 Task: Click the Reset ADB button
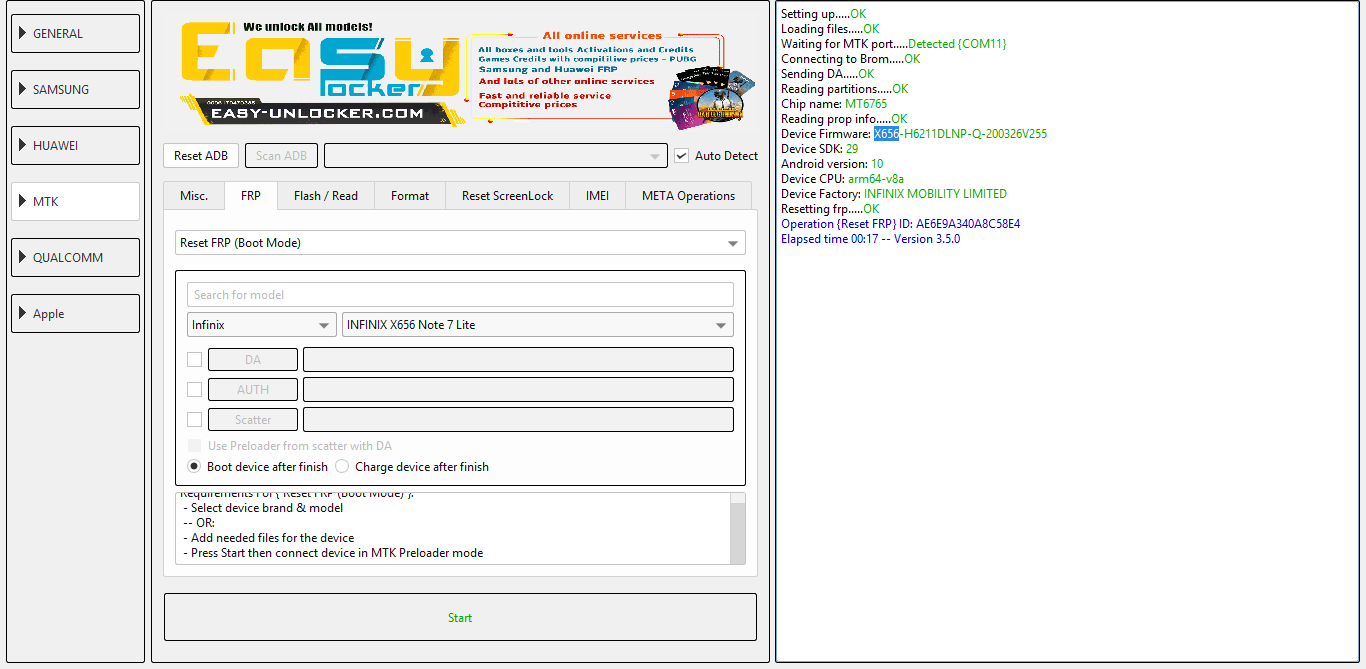coord(201,155)
